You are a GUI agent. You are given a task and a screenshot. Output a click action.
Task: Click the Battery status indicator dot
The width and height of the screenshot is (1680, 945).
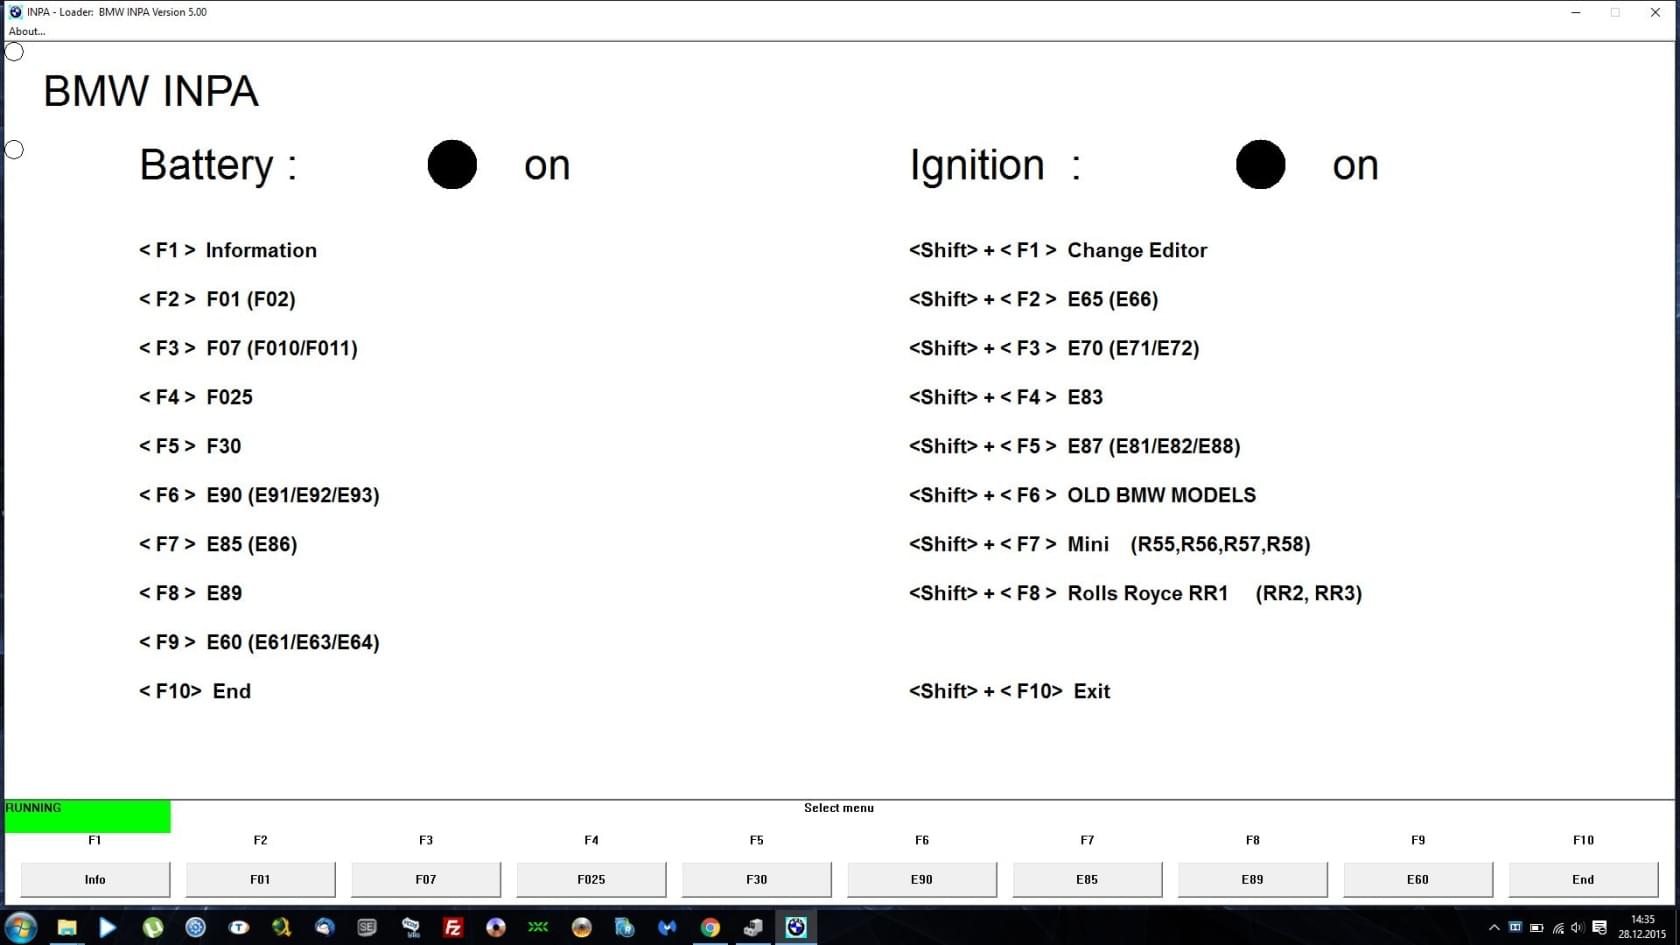452,165
